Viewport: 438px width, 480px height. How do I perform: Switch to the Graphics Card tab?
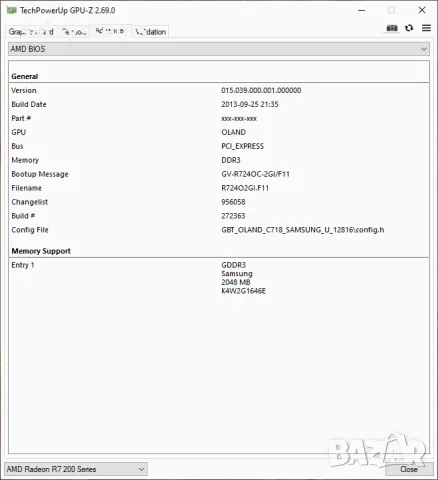pos(31,32)
